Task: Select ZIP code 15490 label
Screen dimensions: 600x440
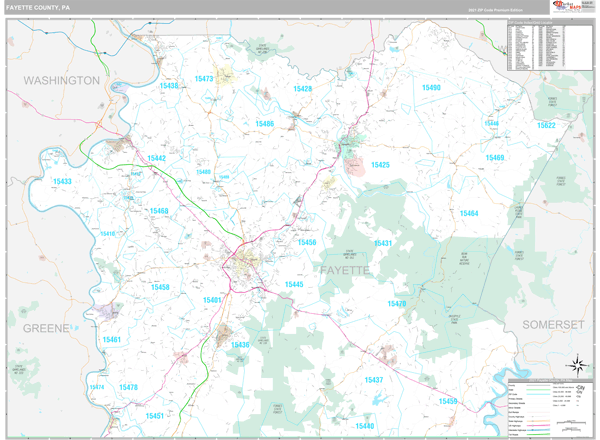Action: coord(431,88)
